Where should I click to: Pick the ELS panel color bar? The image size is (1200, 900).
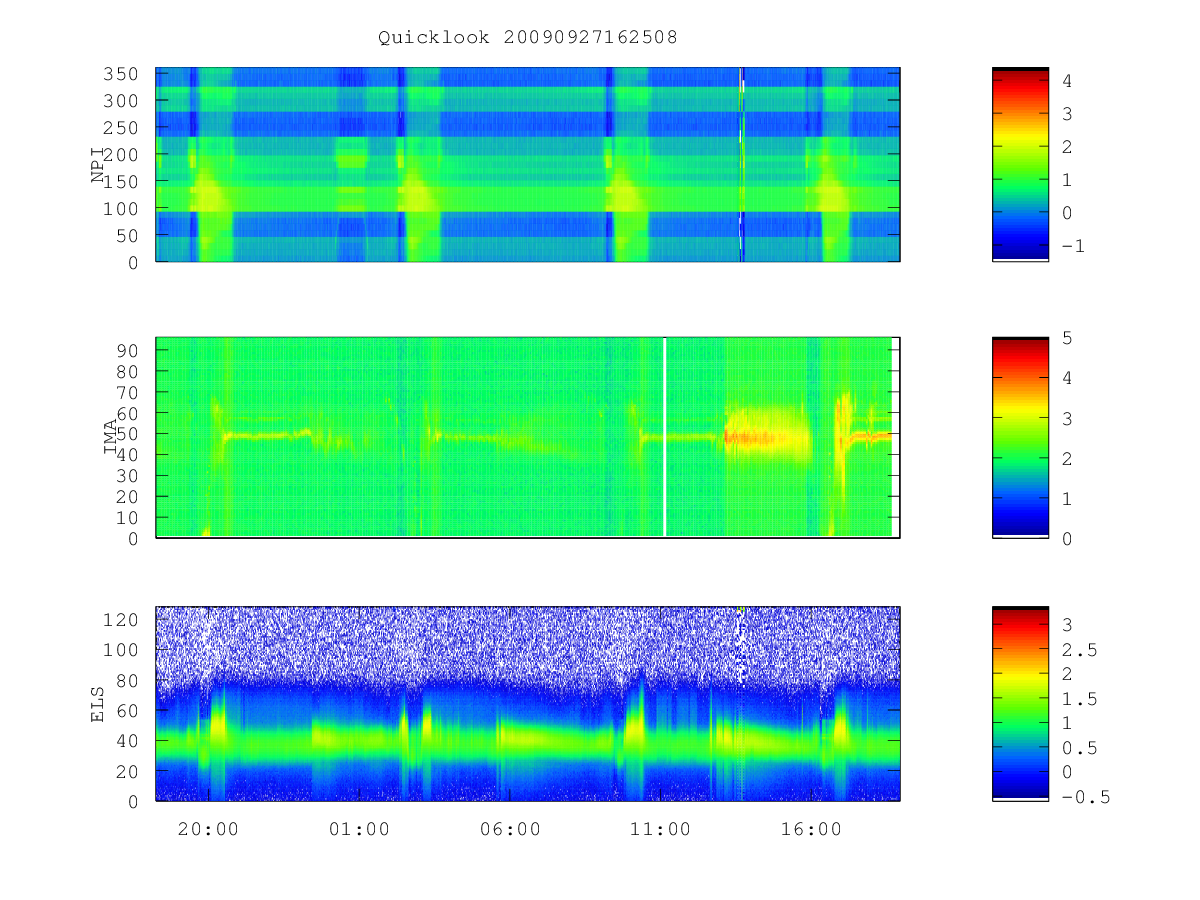pyautogui.click(x=1020, y=704)
